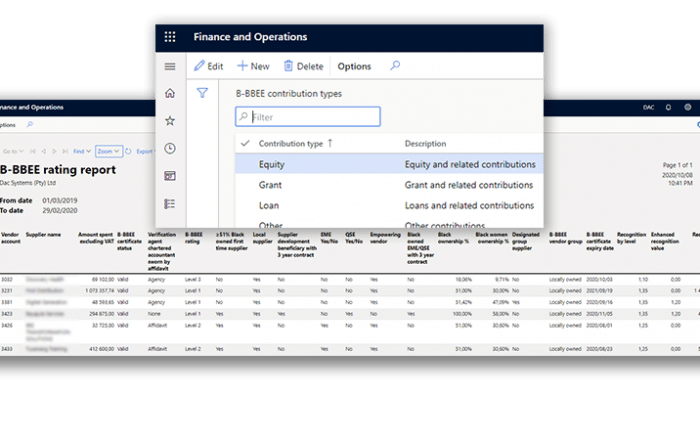Viewport: 700px width, 441px height.
Task: Open the app launcher waffle menu
Action: pyautogui.click(x=170, y=37)
